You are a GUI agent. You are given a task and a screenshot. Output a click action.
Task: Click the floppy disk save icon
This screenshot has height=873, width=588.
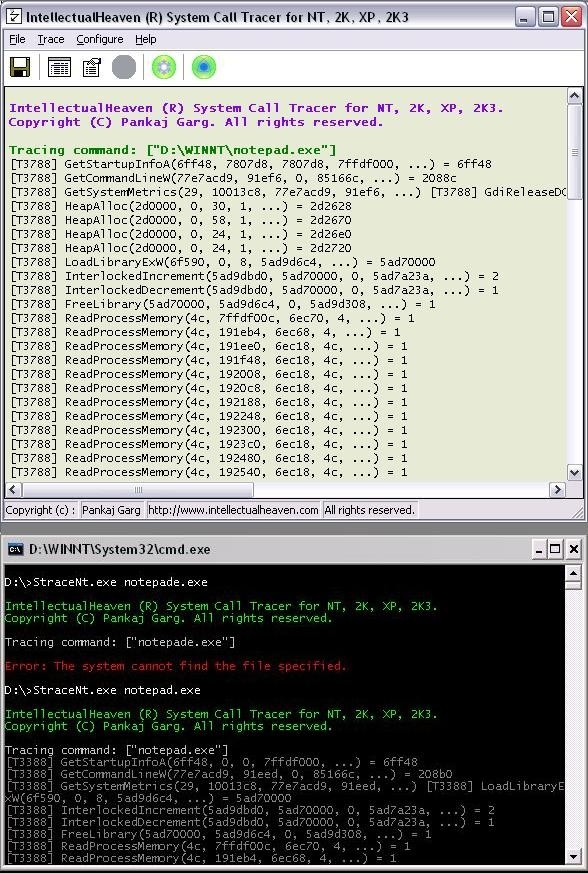click(20, 67)
